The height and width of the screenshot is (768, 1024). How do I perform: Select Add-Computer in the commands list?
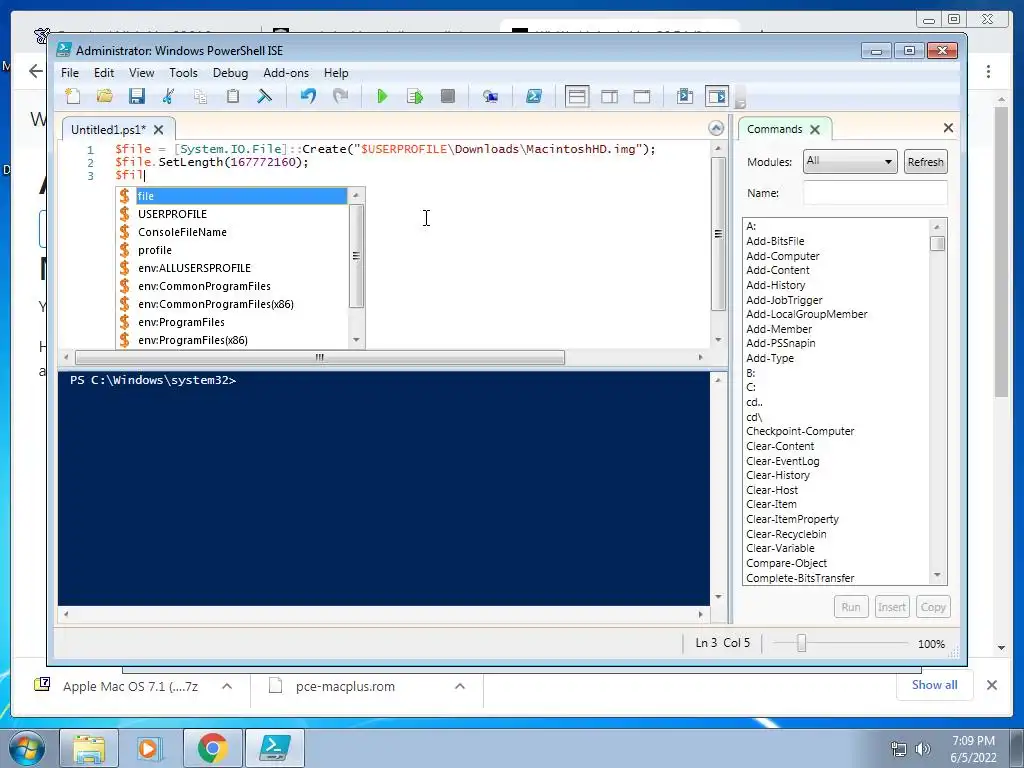coord(782,256)
